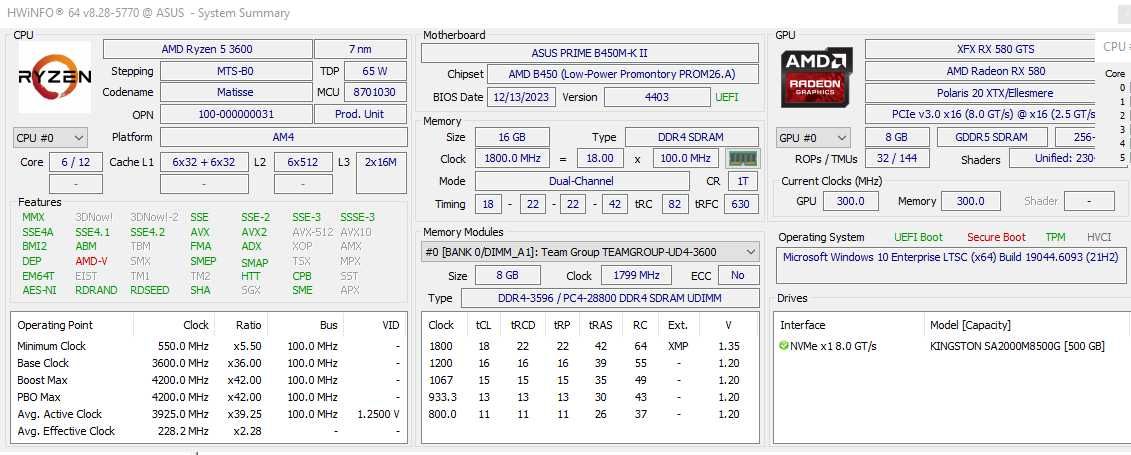
Task: Select the OPN 100-000000031 value
Action: pyautogui.click(x=234, y=114)
